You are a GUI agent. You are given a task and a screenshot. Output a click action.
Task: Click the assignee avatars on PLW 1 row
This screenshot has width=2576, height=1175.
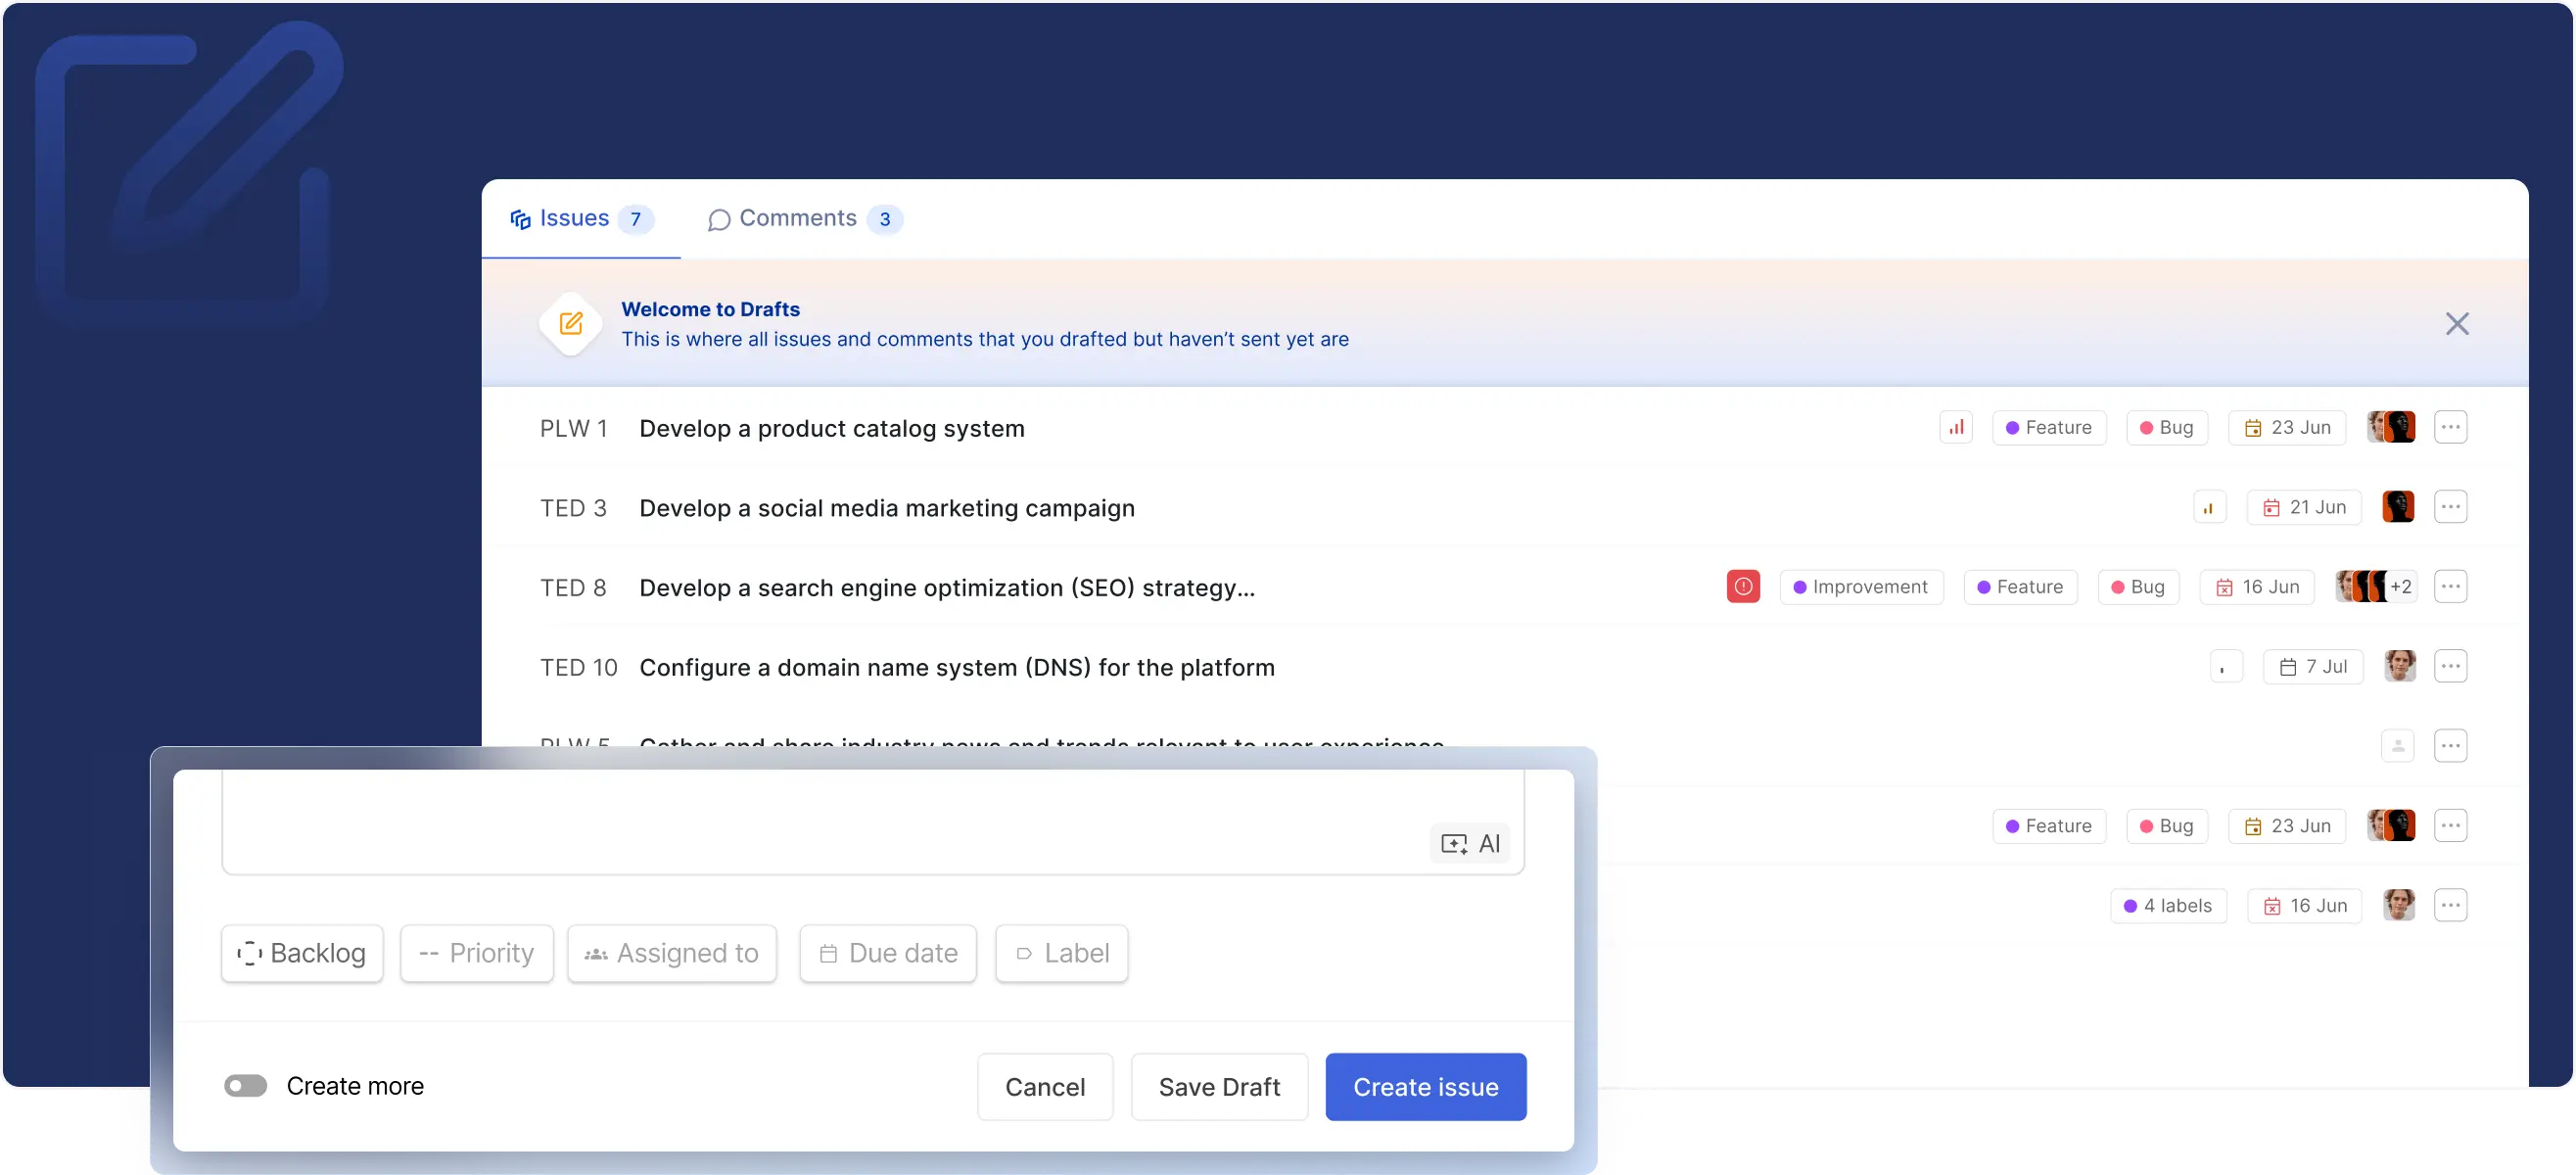[x=2391, y=428]
